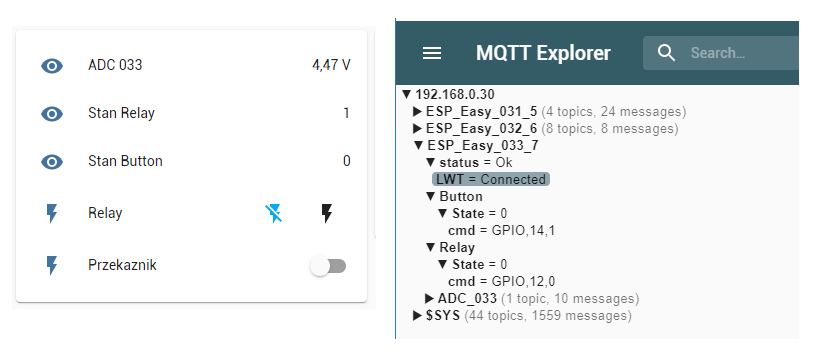Toggle the Przekaznik switch
The width and height of the screenshot is (824, 363).
click(328, 266)
